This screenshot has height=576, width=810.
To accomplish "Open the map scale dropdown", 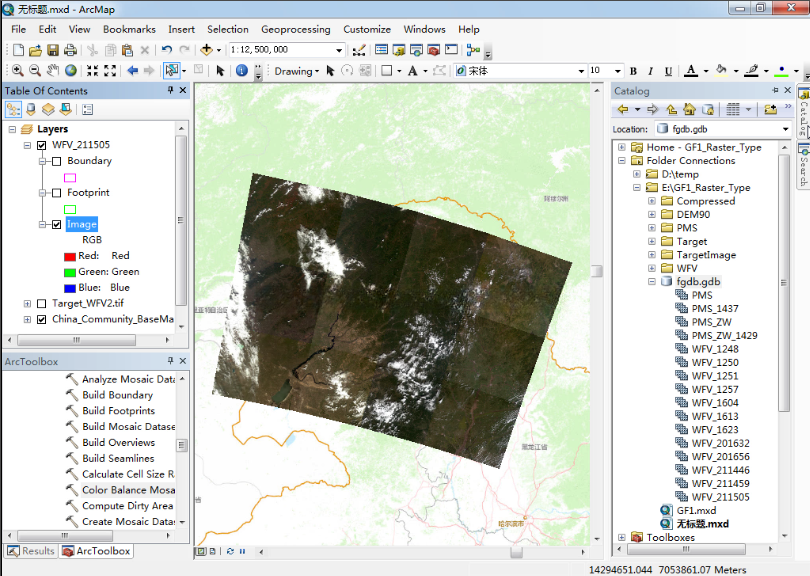I will pyautogui.click(x=339, y=49).
